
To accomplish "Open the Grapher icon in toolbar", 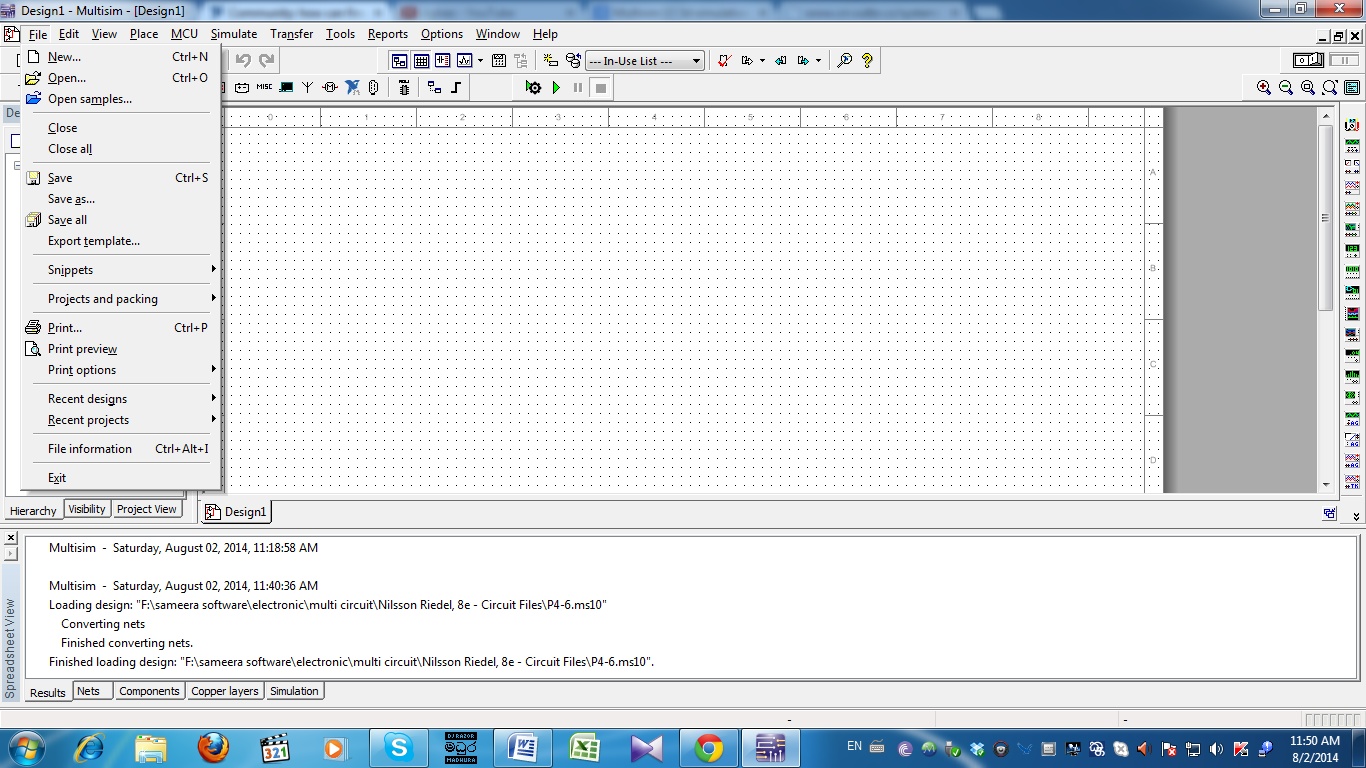I will (464, 60).
